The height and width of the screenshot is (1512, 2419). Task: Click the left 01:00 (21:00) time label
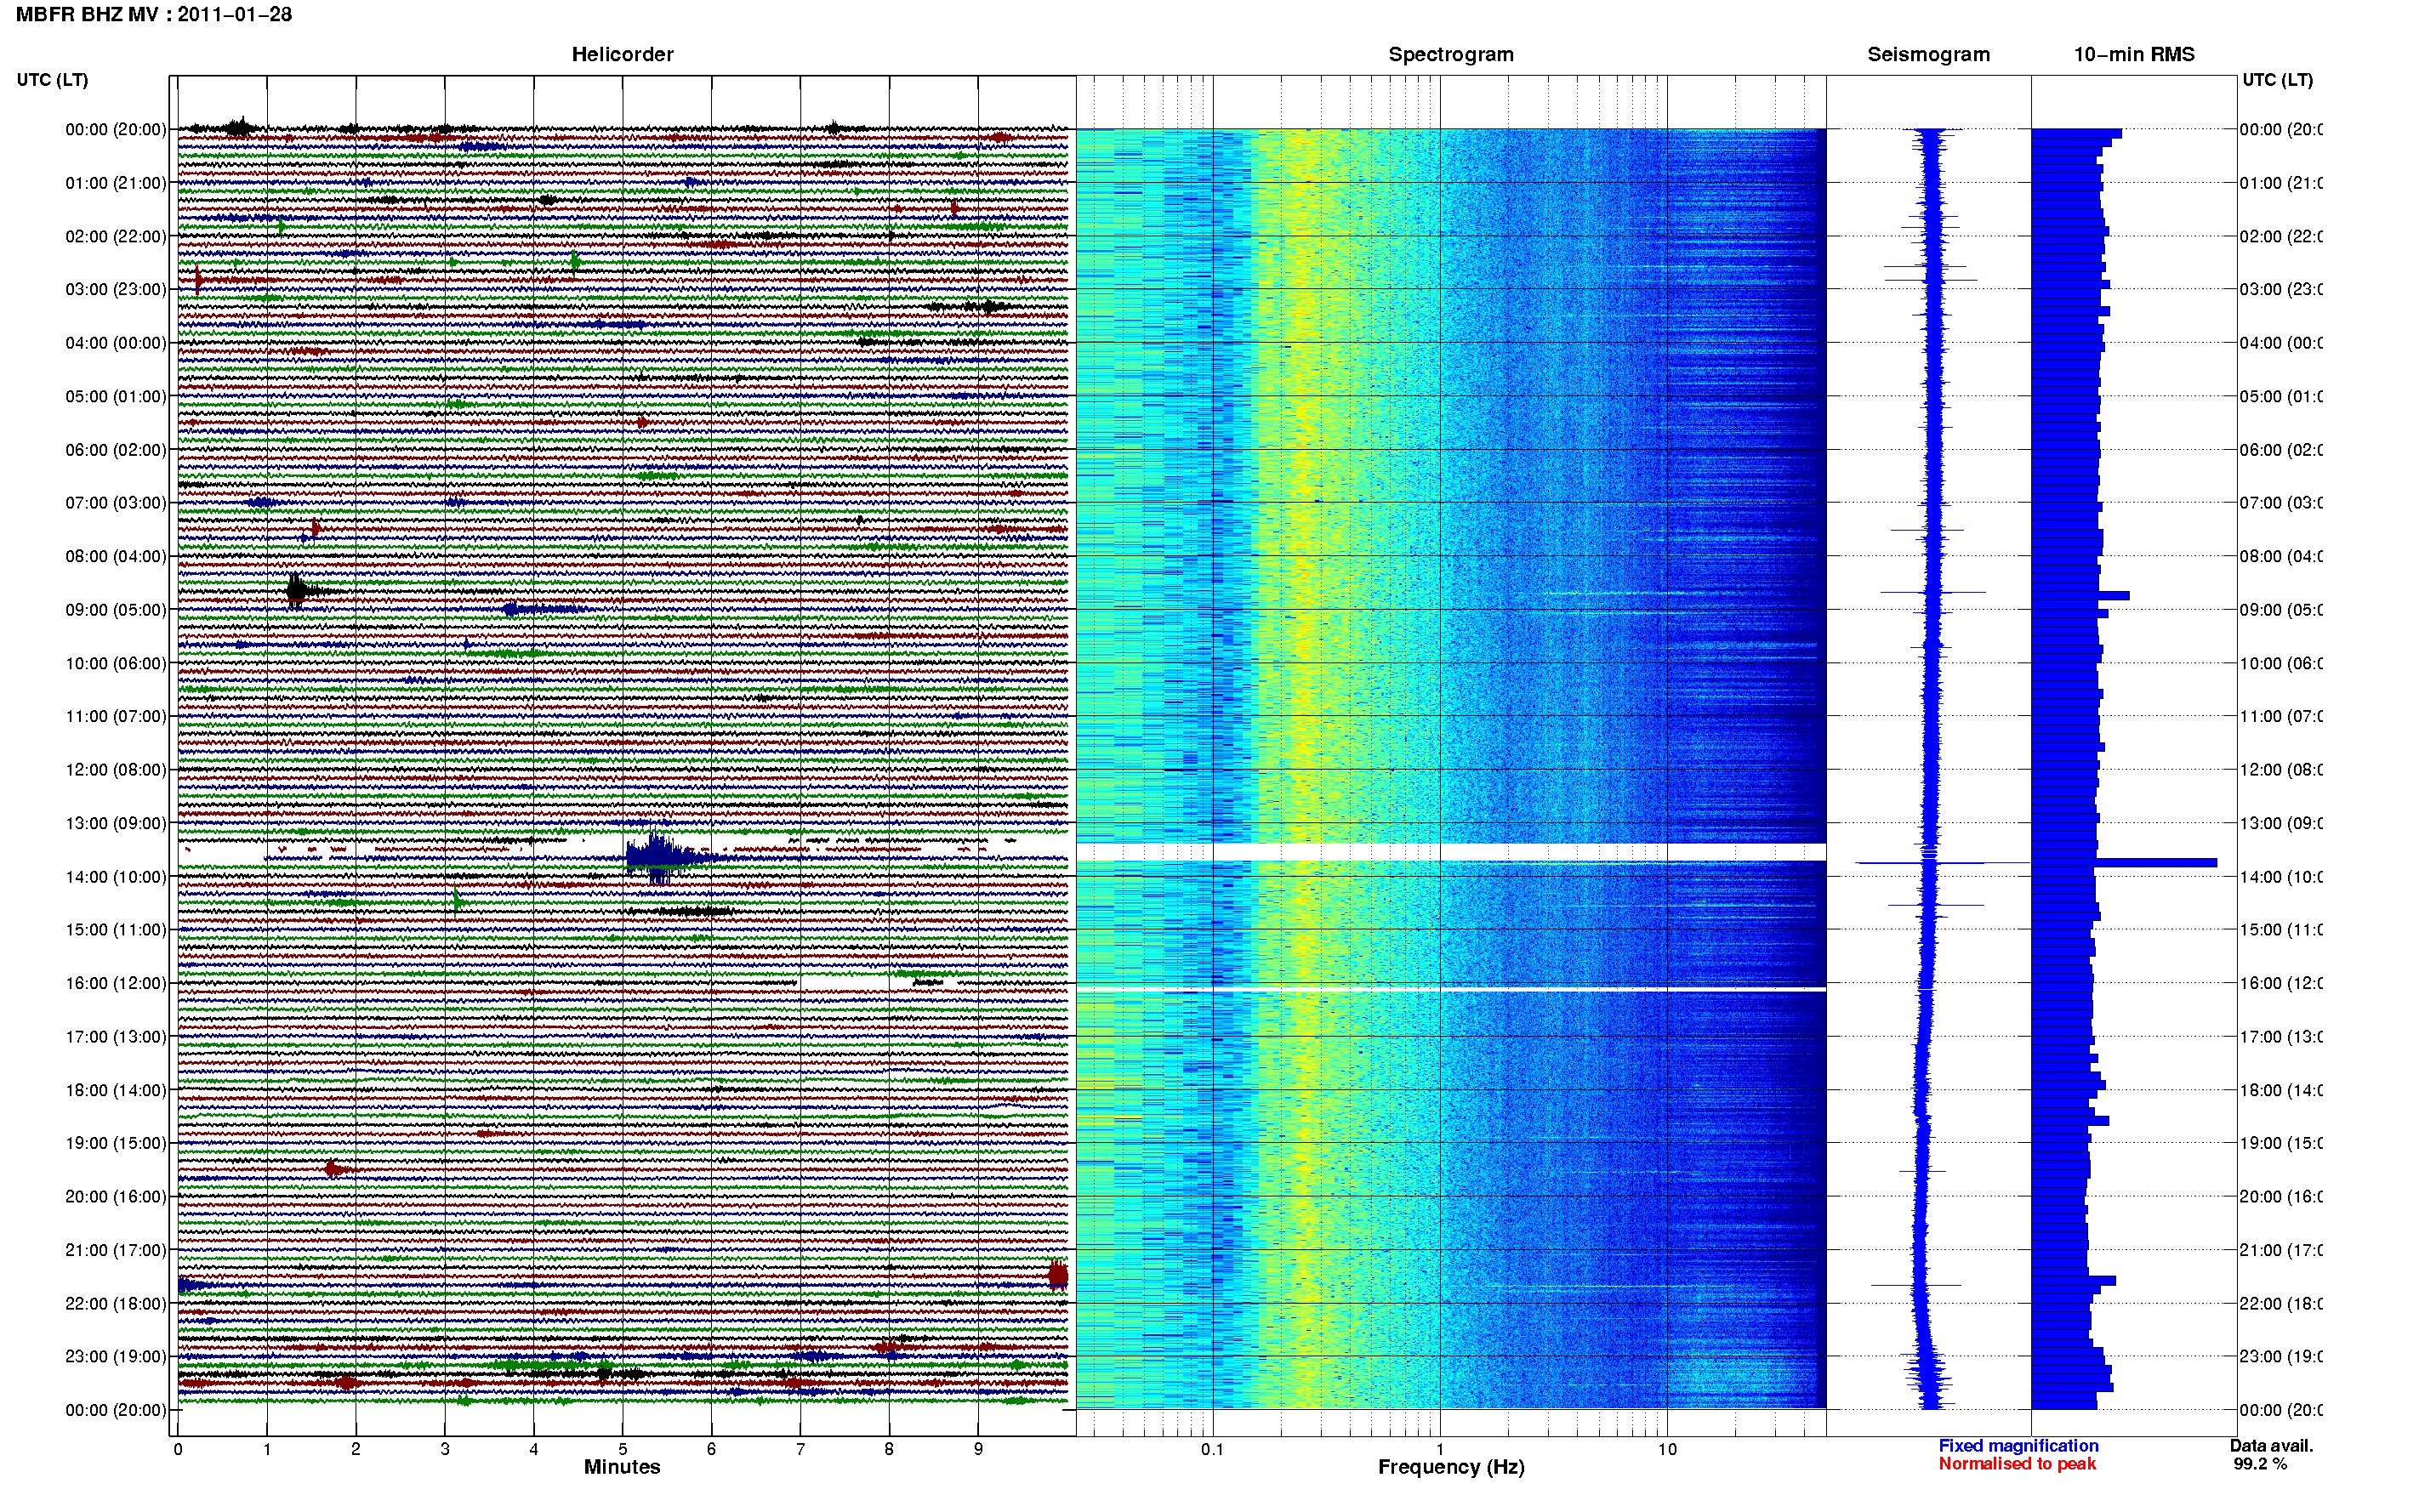click(116, 183)
